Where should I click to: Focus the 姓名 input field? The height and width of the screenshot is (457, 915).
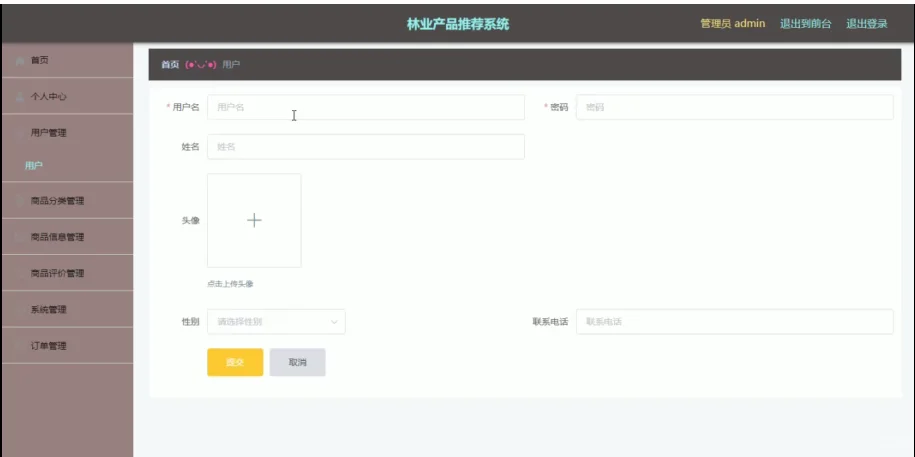click(366, 147)
